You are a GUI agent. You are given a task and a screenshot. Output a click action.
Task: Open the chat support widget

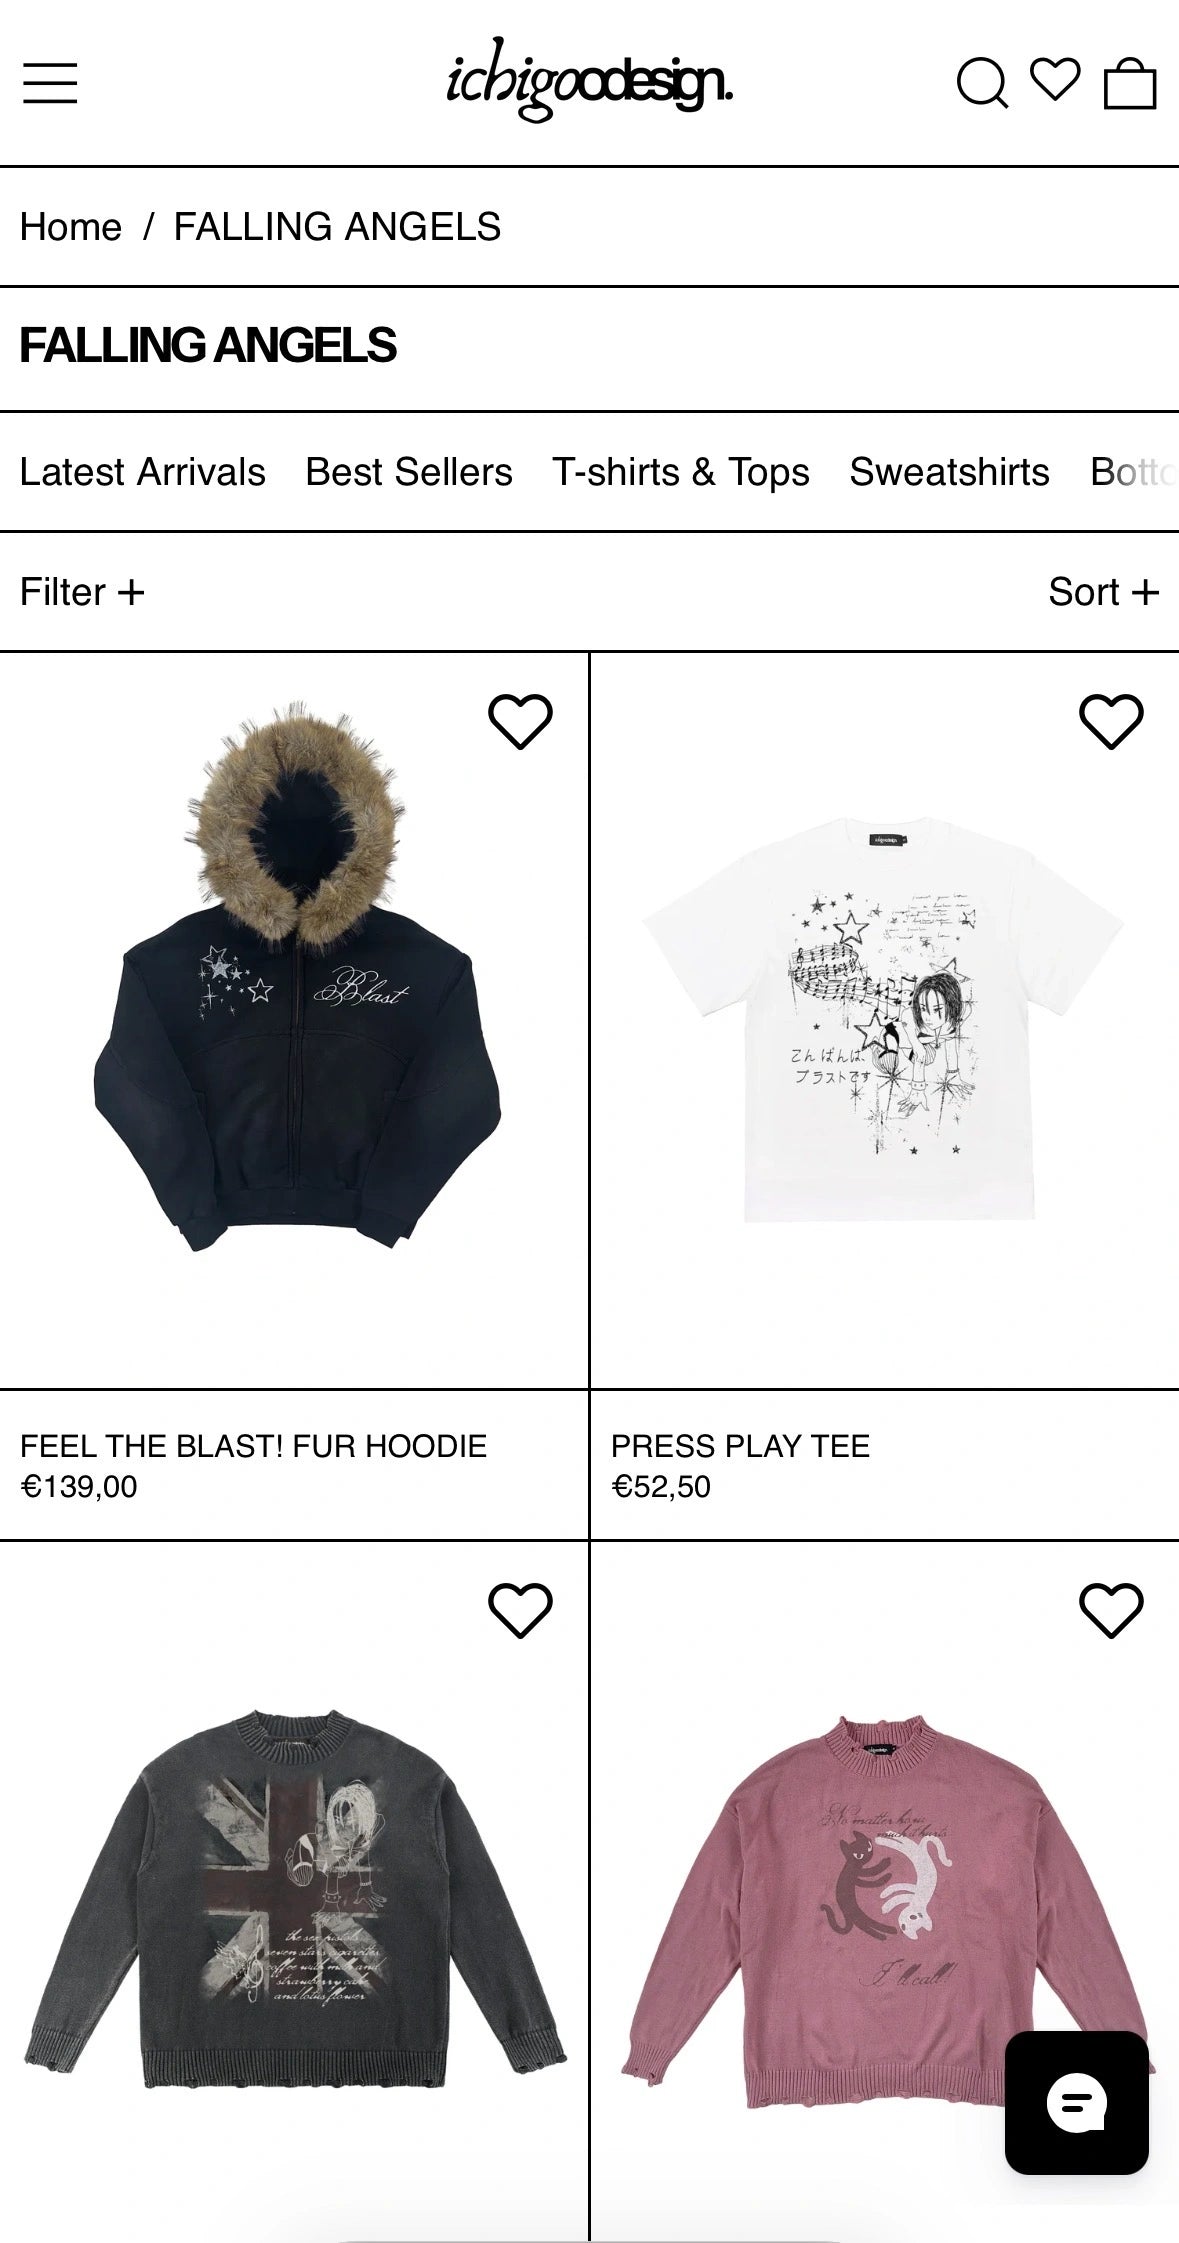tap(1076, 2103)
